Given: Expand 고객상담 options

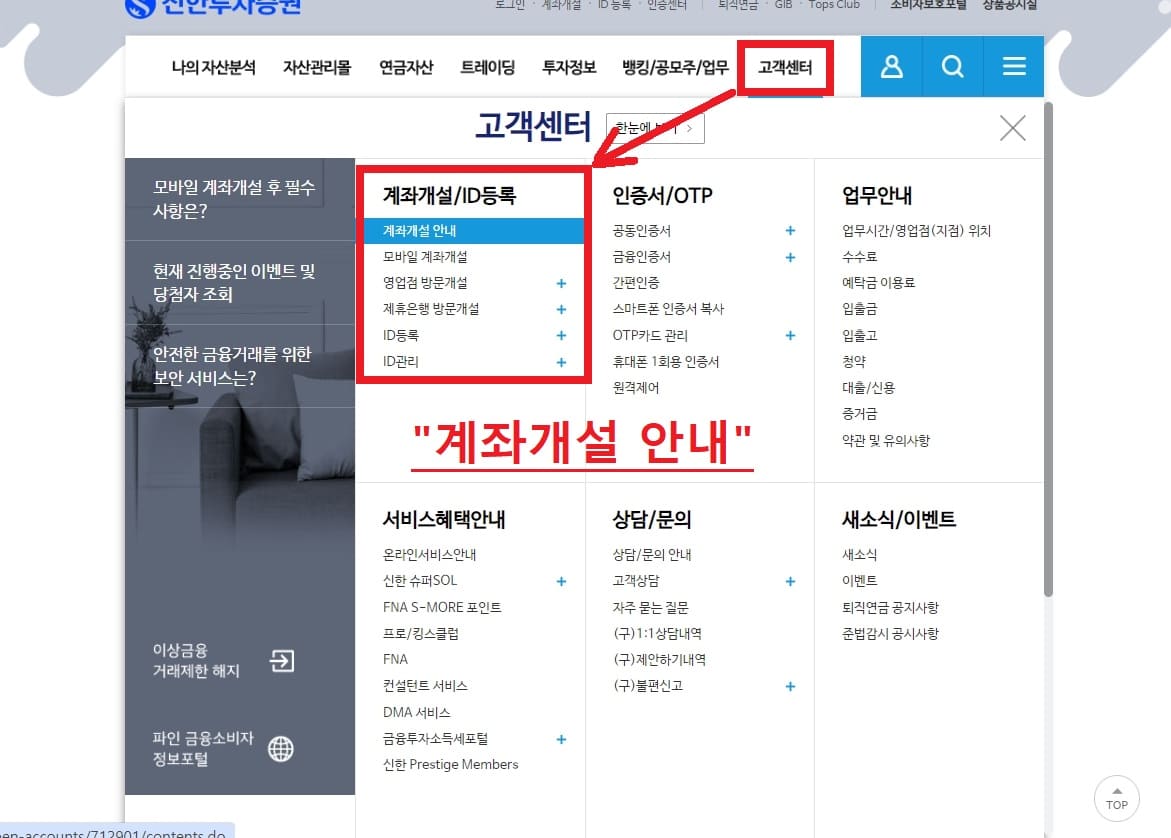Looking at the screenshot, I should pos(790,580).
